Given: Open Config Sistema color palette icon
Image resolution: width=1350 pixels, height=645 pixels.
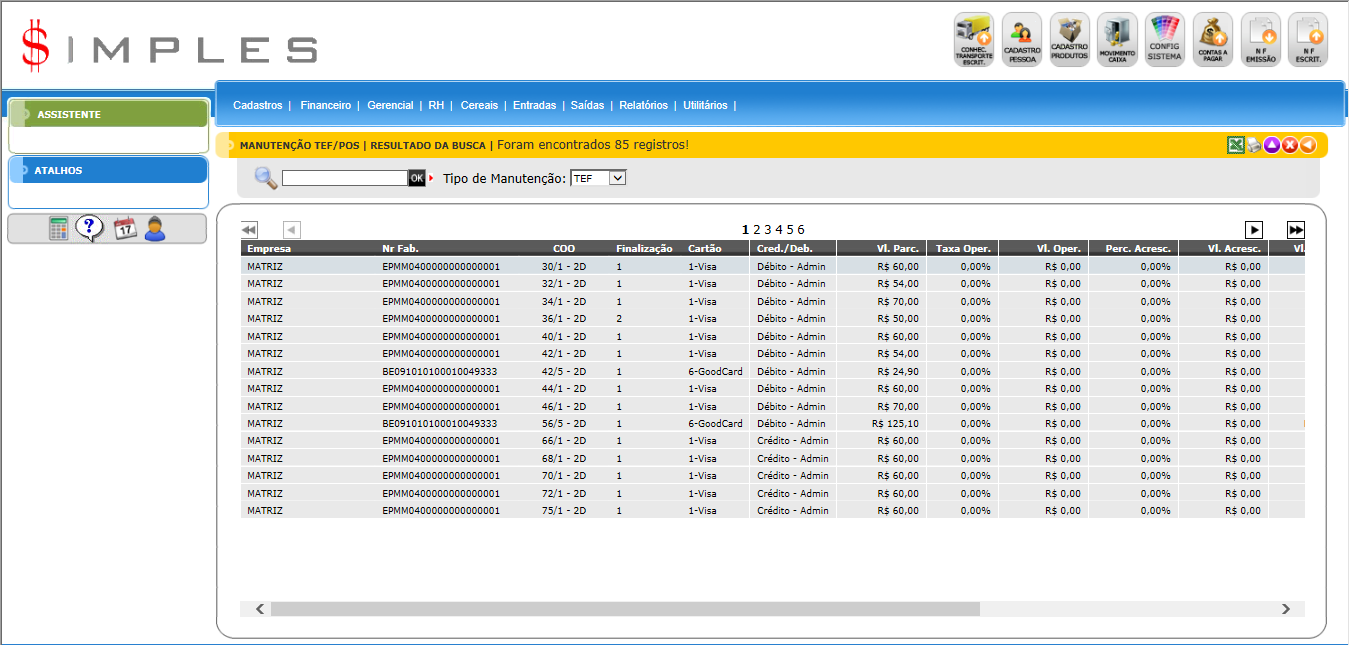Looking at the screenshot, I should coord(1164,40).
